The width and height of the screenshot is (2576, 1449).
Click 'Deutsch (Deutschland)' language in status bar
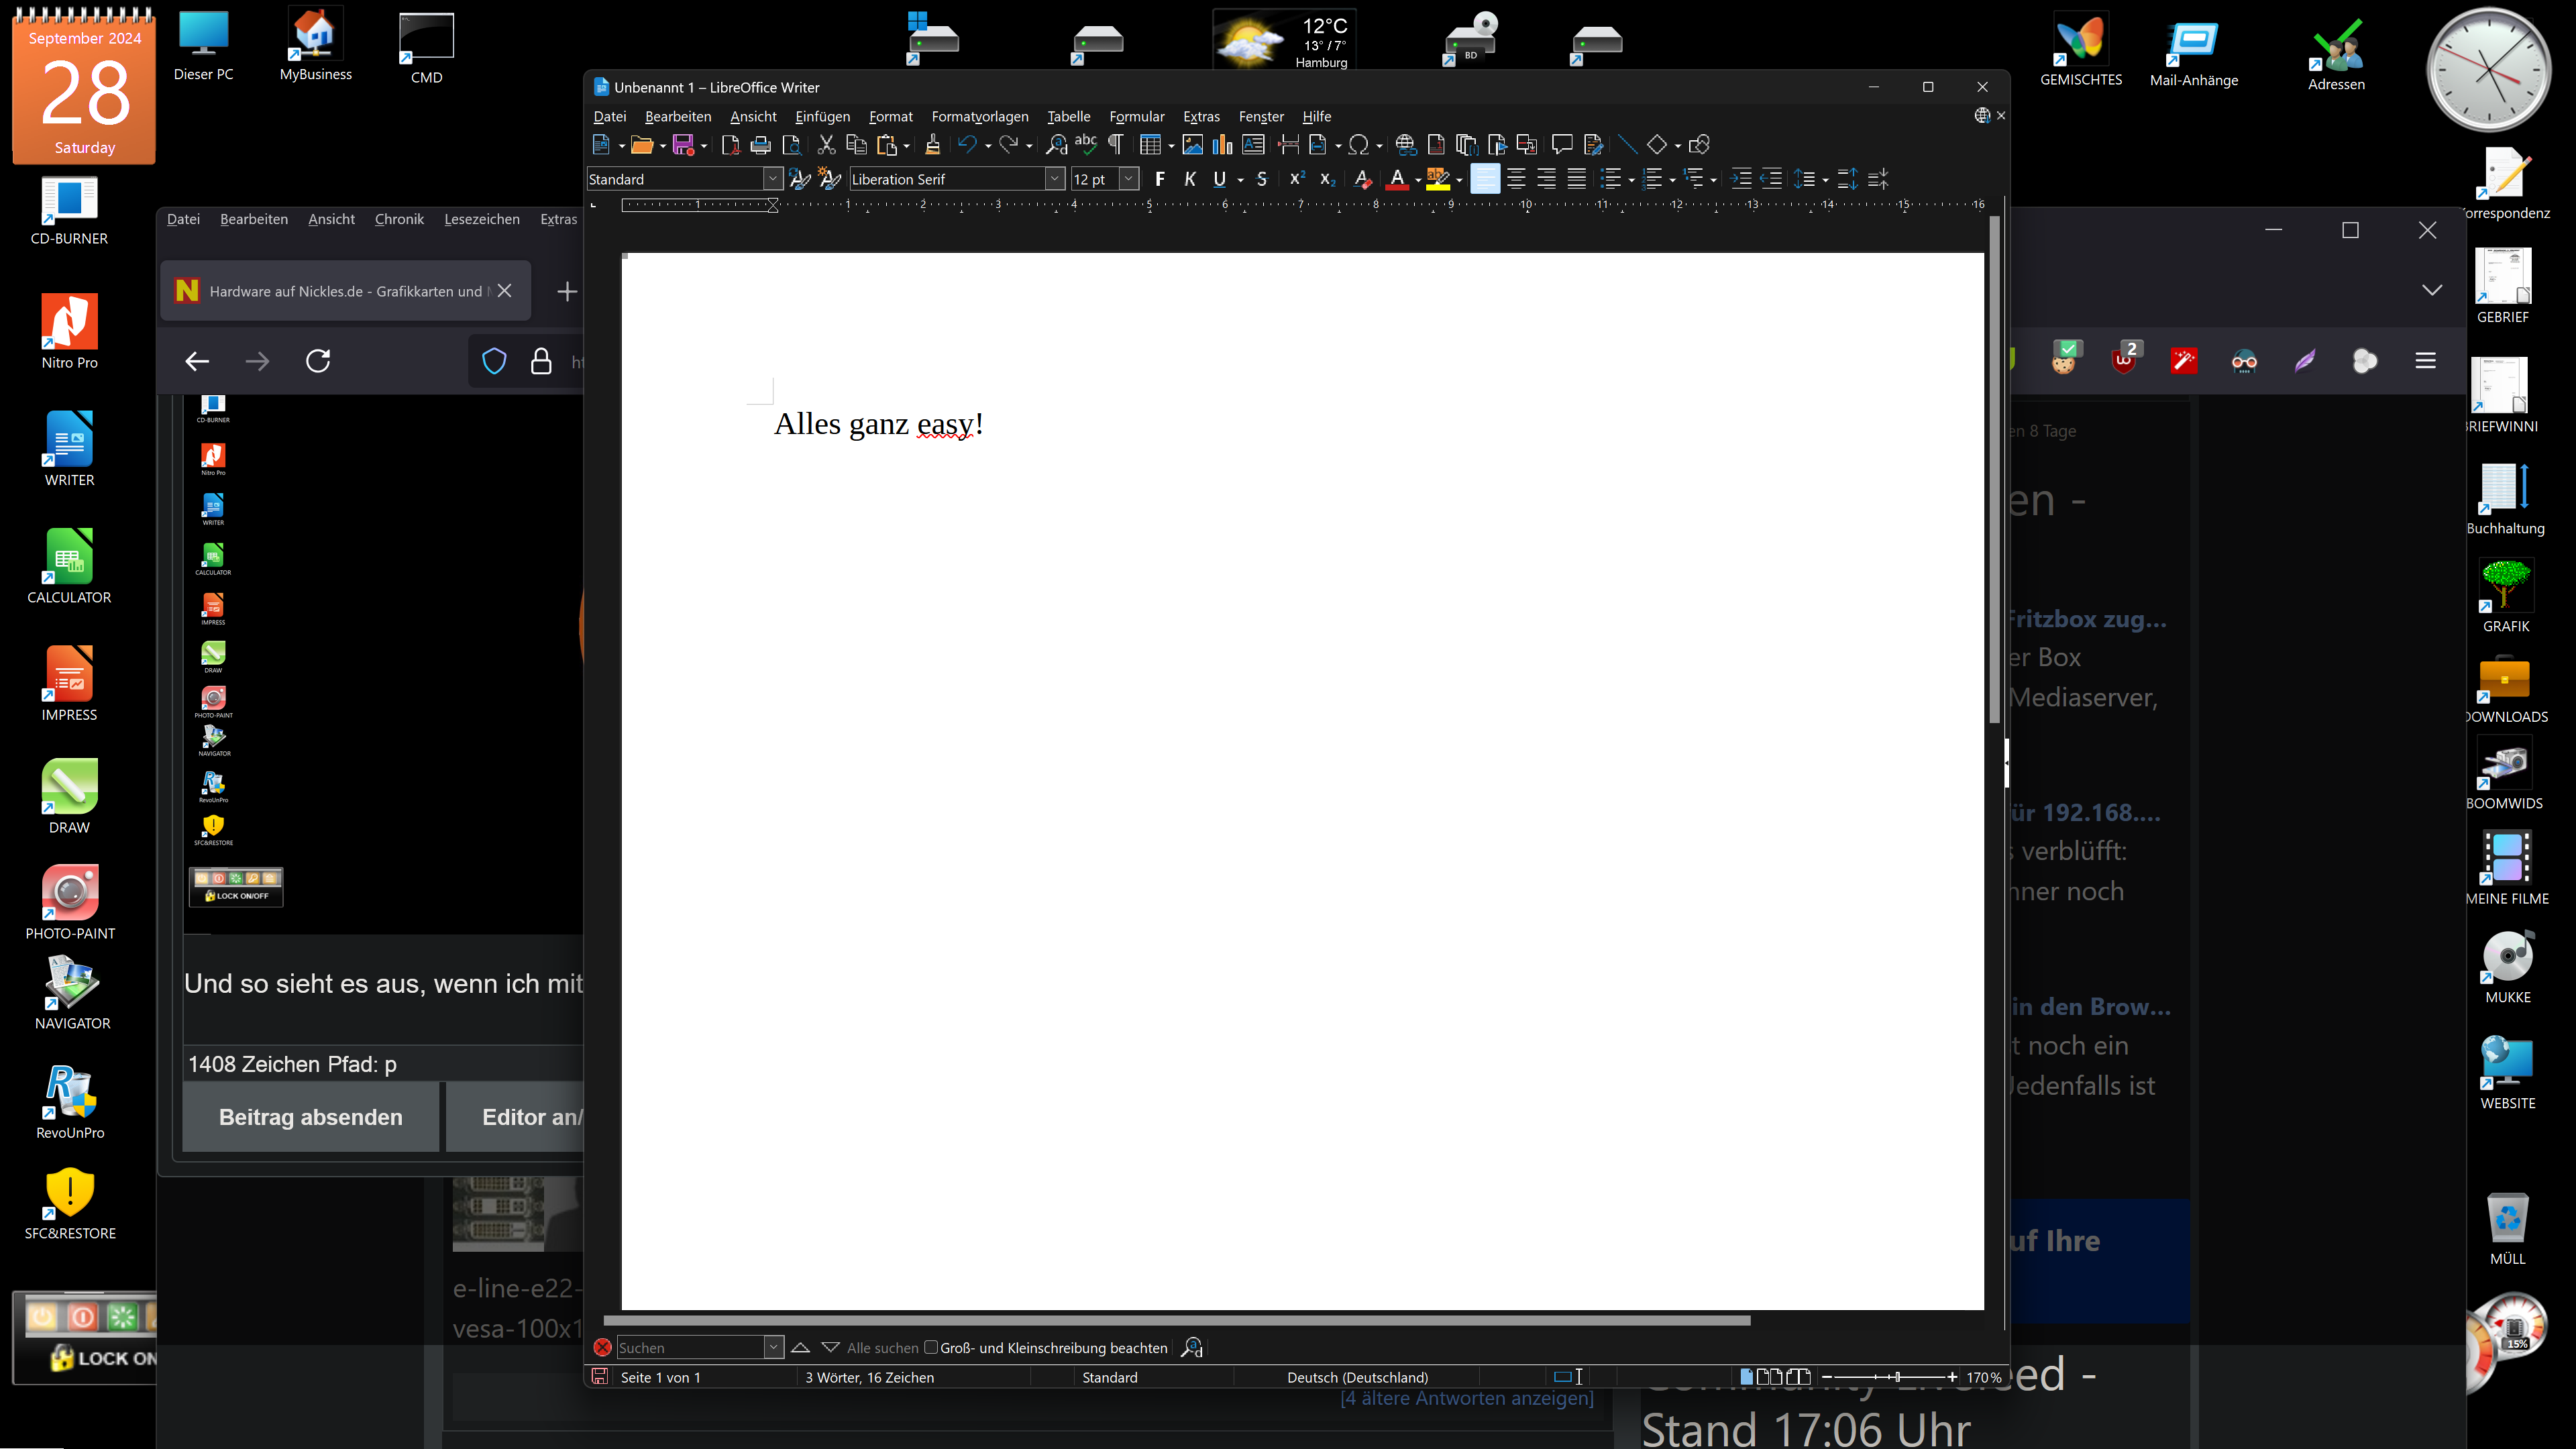(x=1357, y=1377)
